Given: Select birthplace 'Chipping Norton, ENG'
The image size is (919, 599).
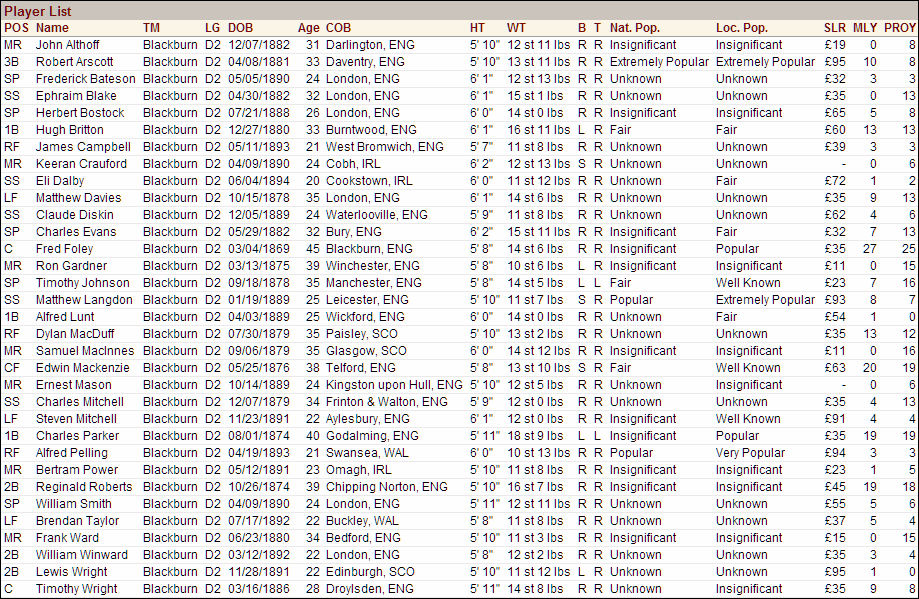Looking at the screenshot, I should coord(387,486).
